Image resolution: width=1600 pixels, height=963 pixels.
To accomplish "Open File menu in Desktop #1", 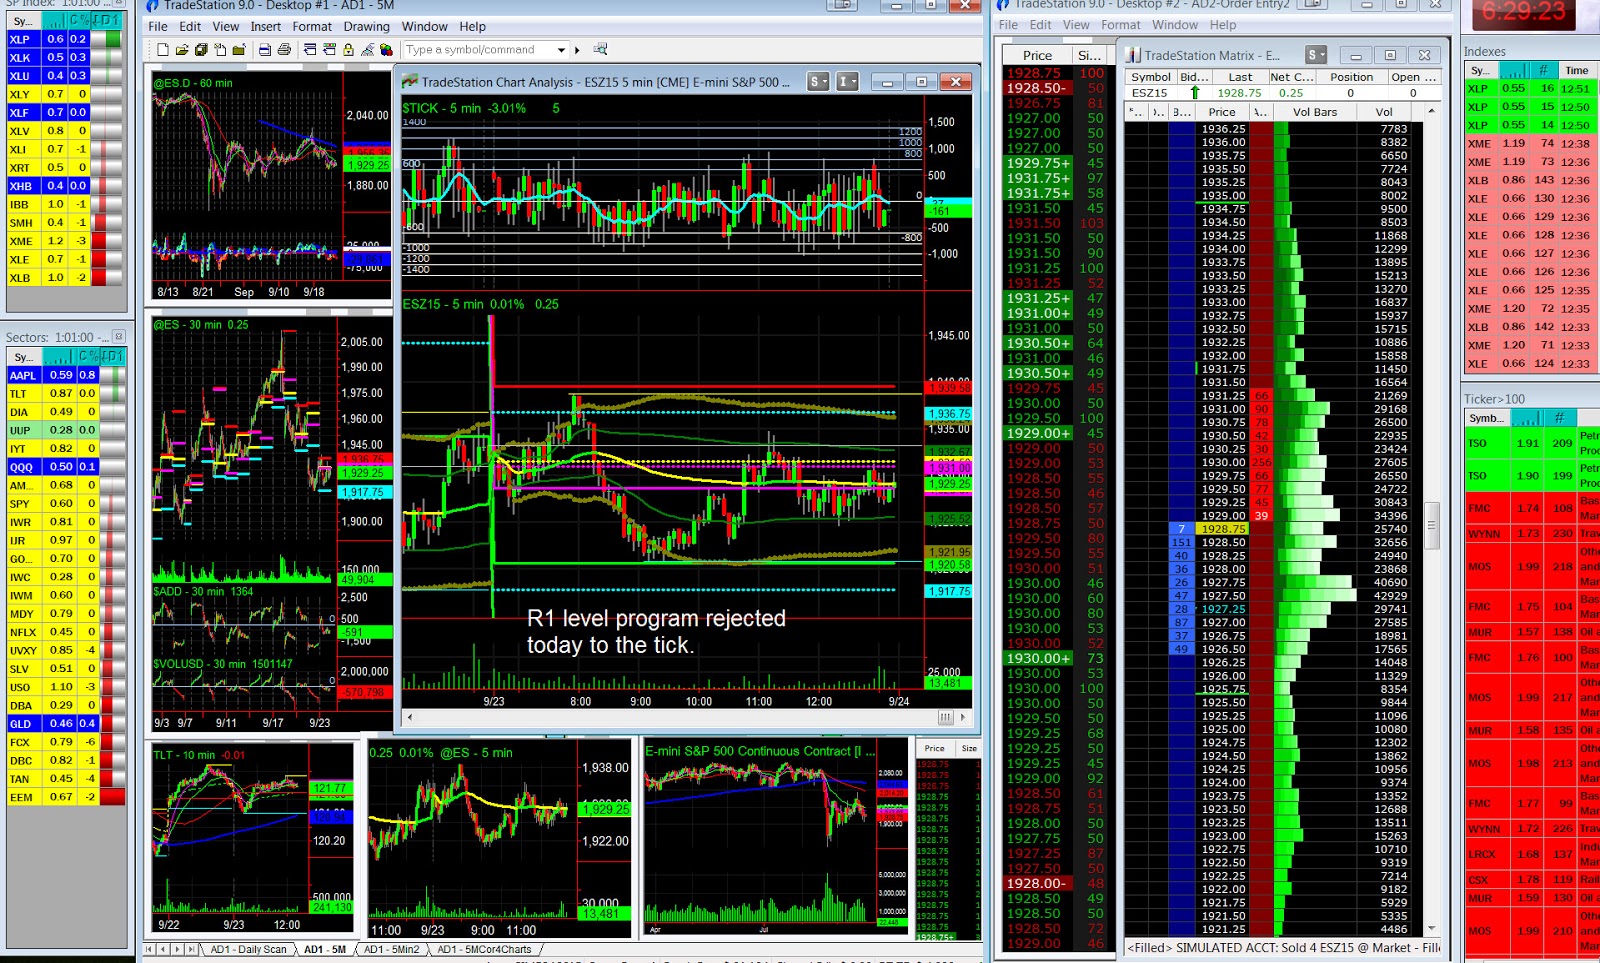I will coord(158,27).
